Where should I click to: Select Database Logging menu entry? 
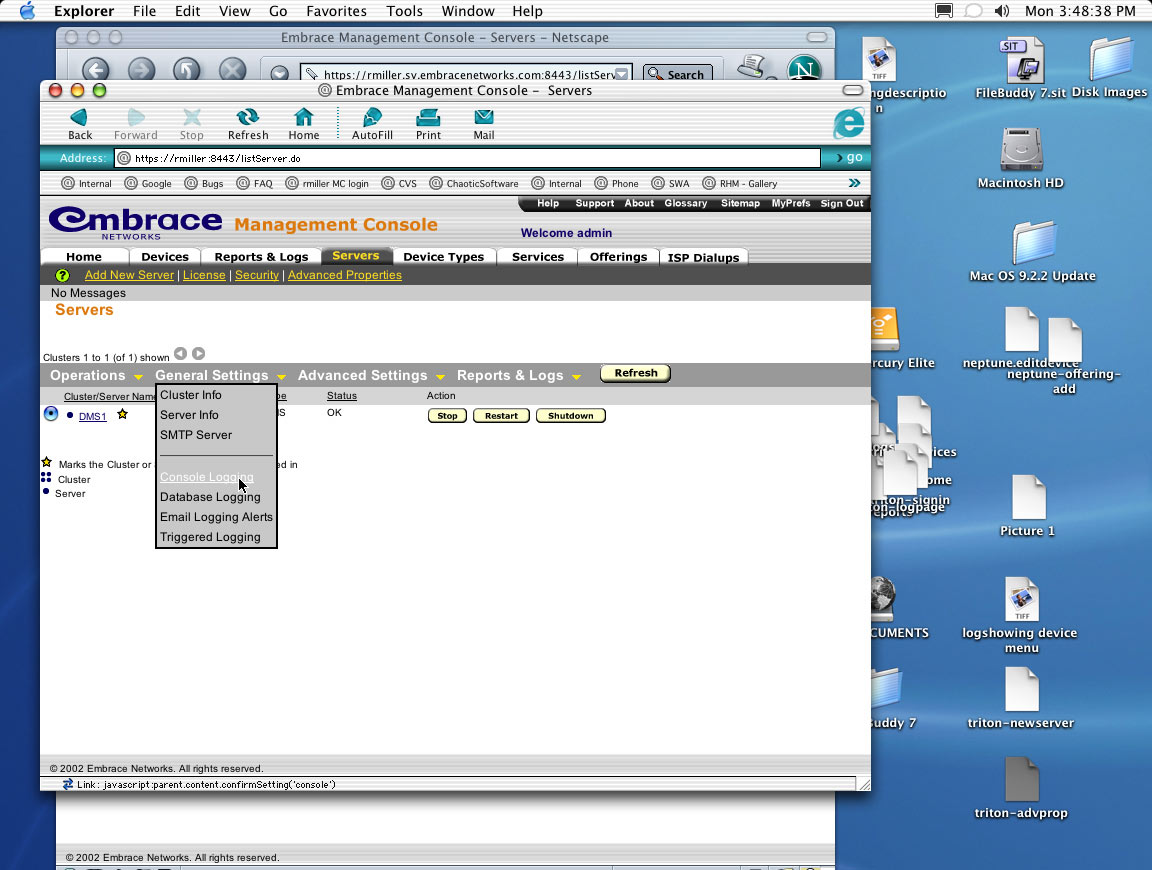[210, 497]
